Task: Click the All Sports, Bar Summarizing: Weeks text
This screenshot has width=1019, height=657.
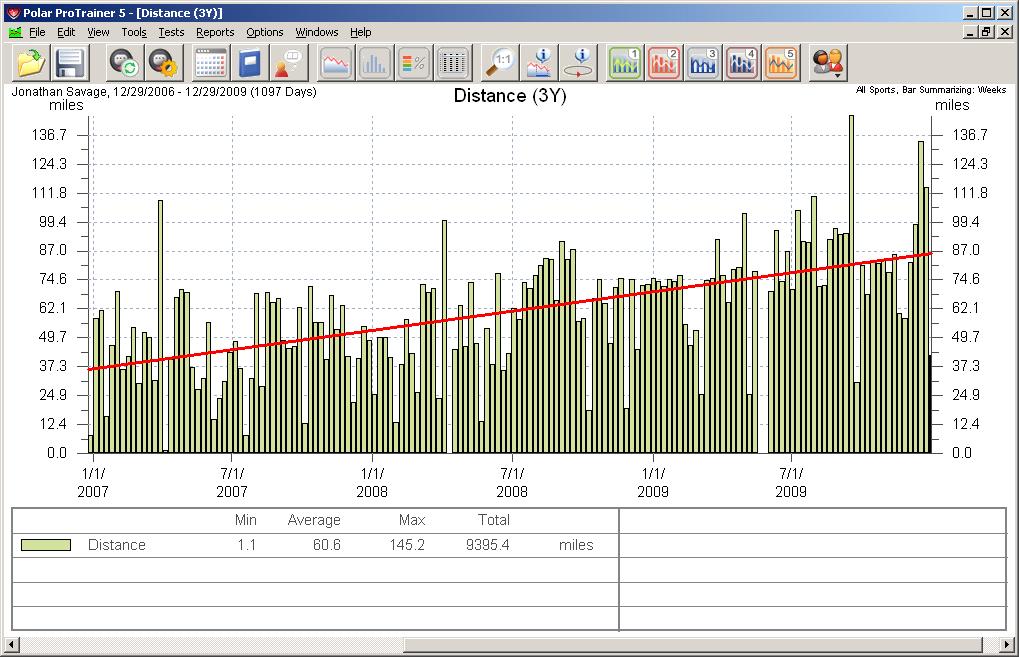Action: point(931,90)
